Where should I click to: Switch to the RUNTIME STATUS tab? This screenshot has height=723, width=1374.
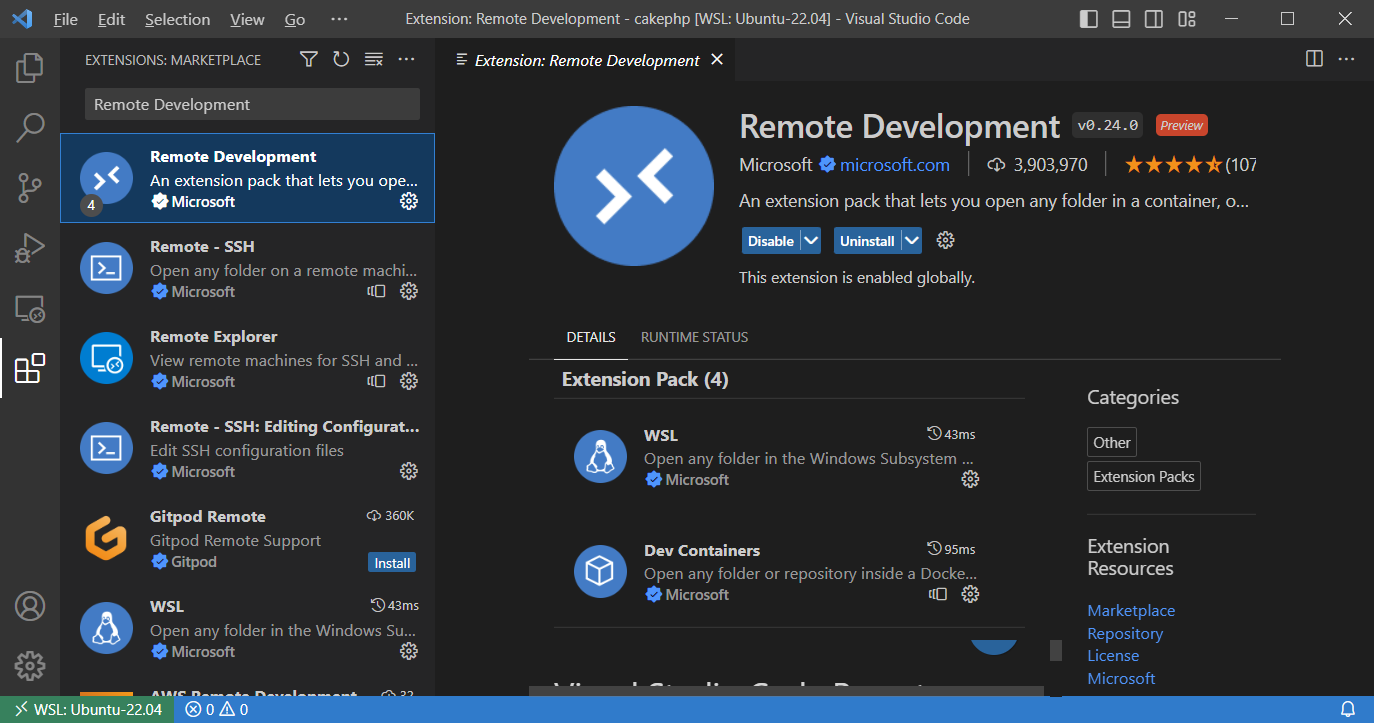click(694, 337)
